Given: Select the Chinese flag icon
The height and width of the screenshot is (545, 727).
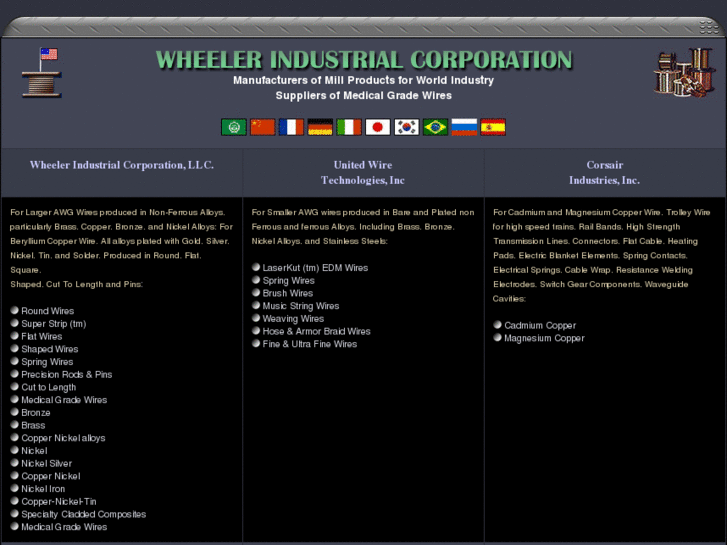Looking at the screenshot, I should [x=262, y=127].
